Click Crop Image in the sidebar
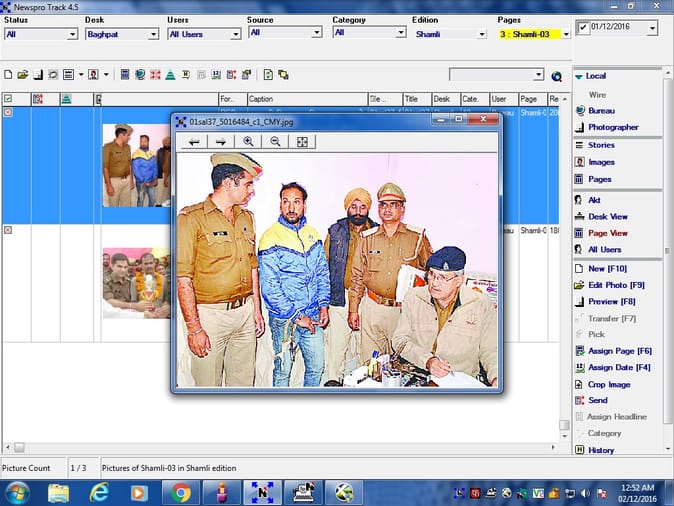The height and width of the screenshot is (506, 674). coord(609,384)
